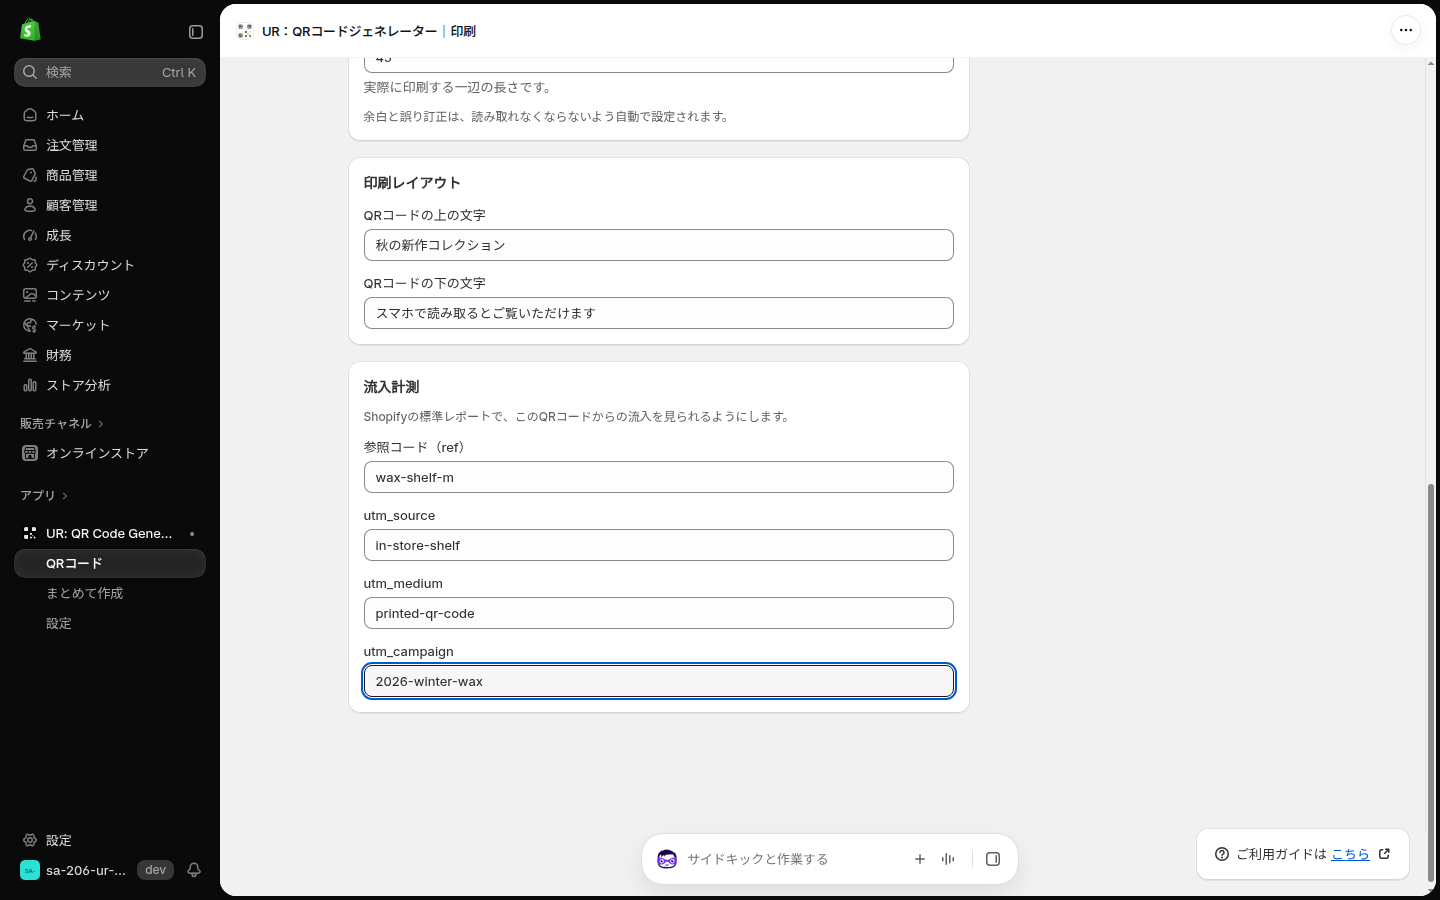Image resolution: width=1440 pixels, height=900 pixels.
Task: Click the 印刷レイアウト heading
Action: (412, 183)
